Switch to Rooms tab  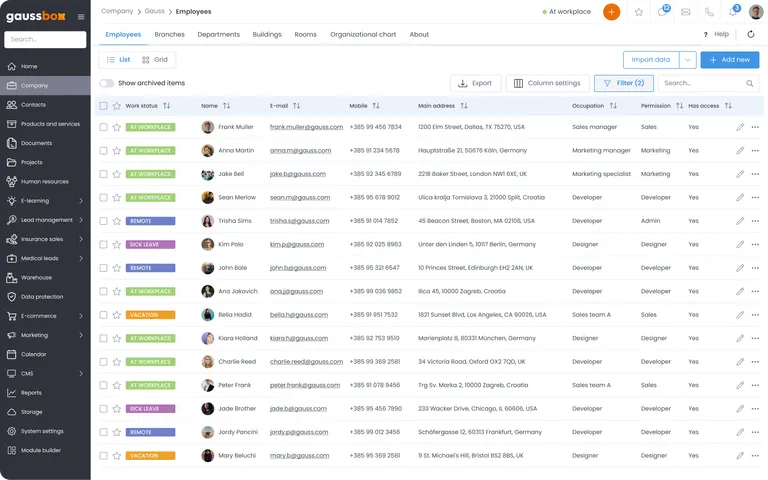(305, 34)
